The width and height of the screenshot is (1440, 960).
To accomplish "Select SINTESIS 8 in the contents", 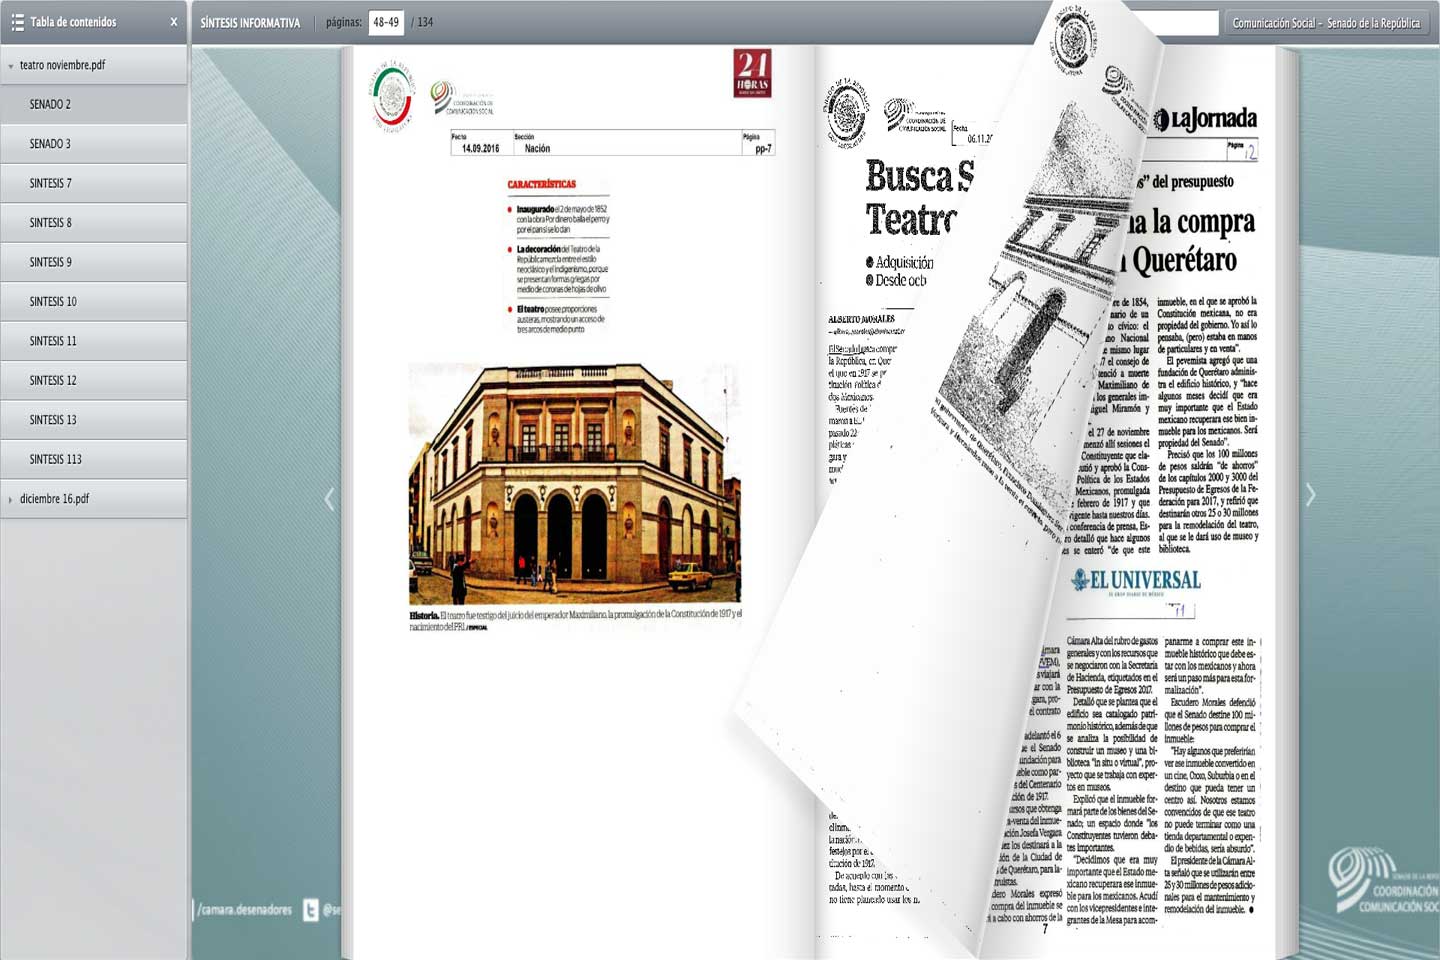I will 94,223.
